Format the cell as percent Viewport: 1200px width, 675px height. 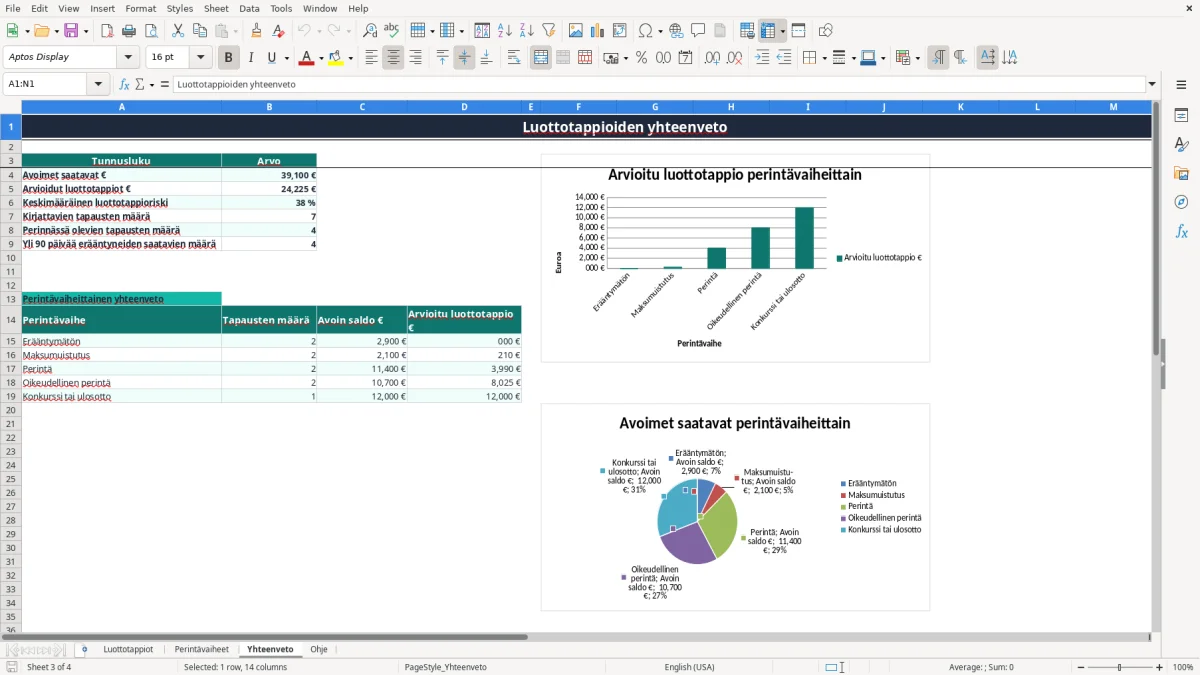642,58
